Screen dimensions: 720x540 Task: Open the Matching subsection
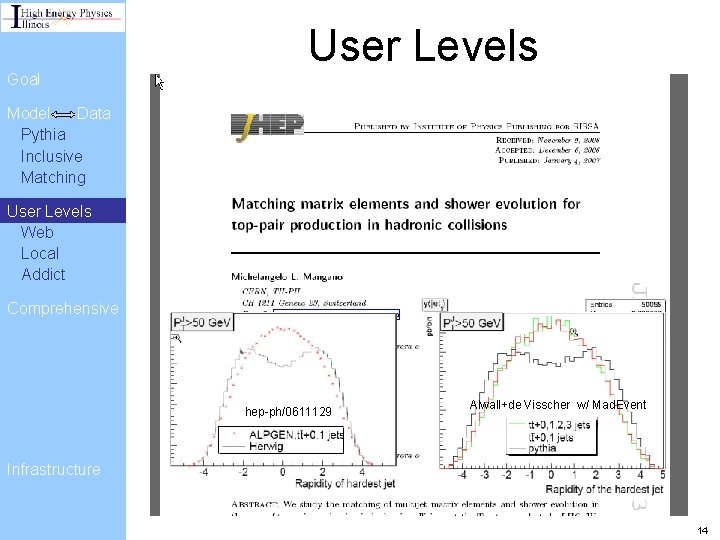point(53,177)
